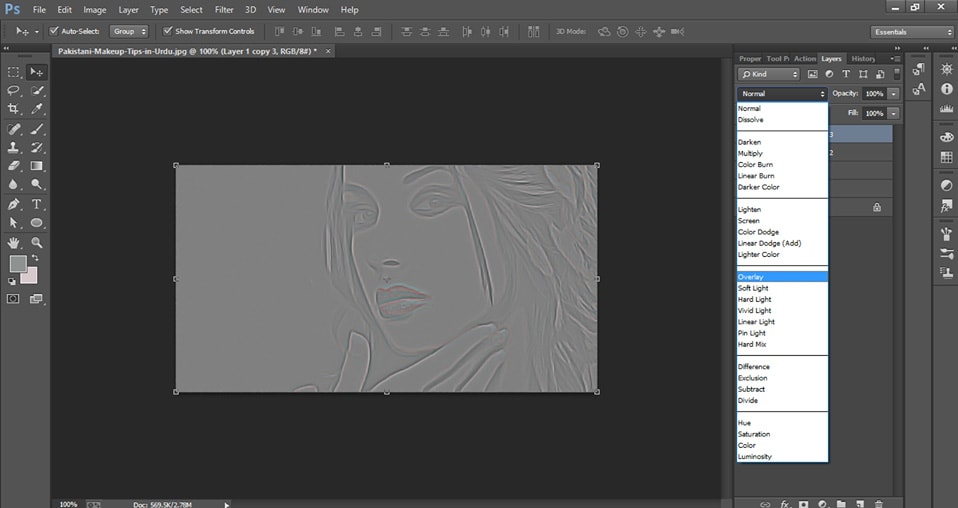
Task: Click the Hand tool
Action: [x=14, y=242]
